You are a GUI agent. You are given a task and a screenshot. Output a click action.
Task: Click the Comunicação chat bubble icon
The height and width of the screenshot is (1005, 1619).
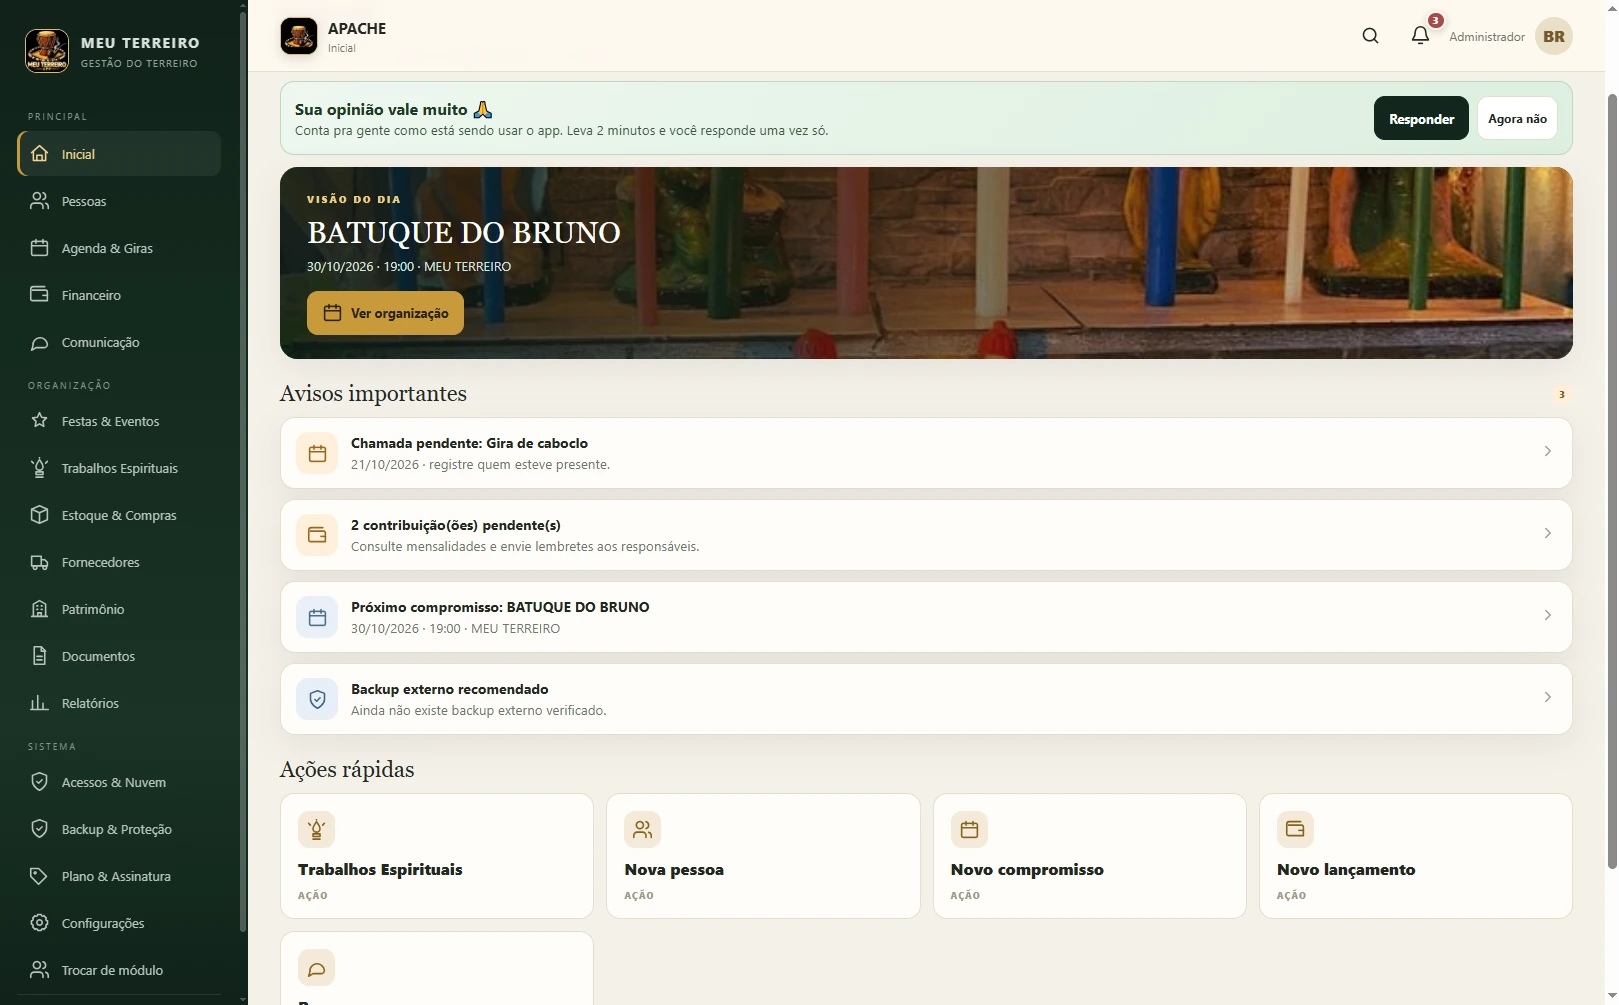pyautogui.click(x=39, y=342)
